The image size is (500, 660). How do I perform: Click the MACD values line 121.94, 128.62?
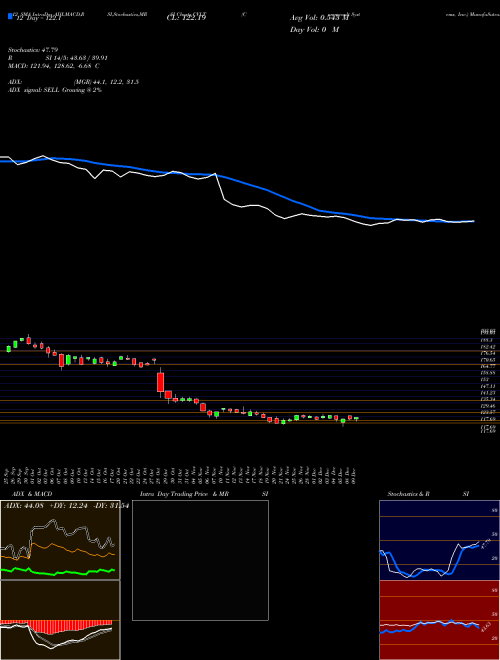tap(54, 66)
